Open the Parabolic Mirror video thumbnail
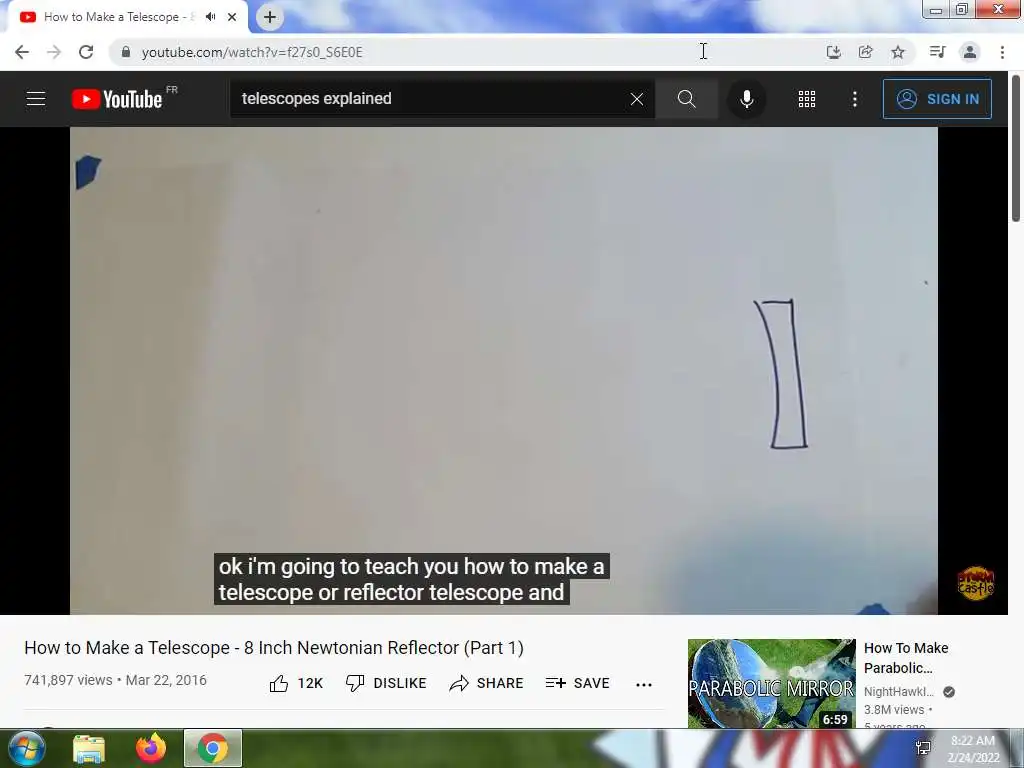Screen dimensions: 1024x768 point(771,683)
